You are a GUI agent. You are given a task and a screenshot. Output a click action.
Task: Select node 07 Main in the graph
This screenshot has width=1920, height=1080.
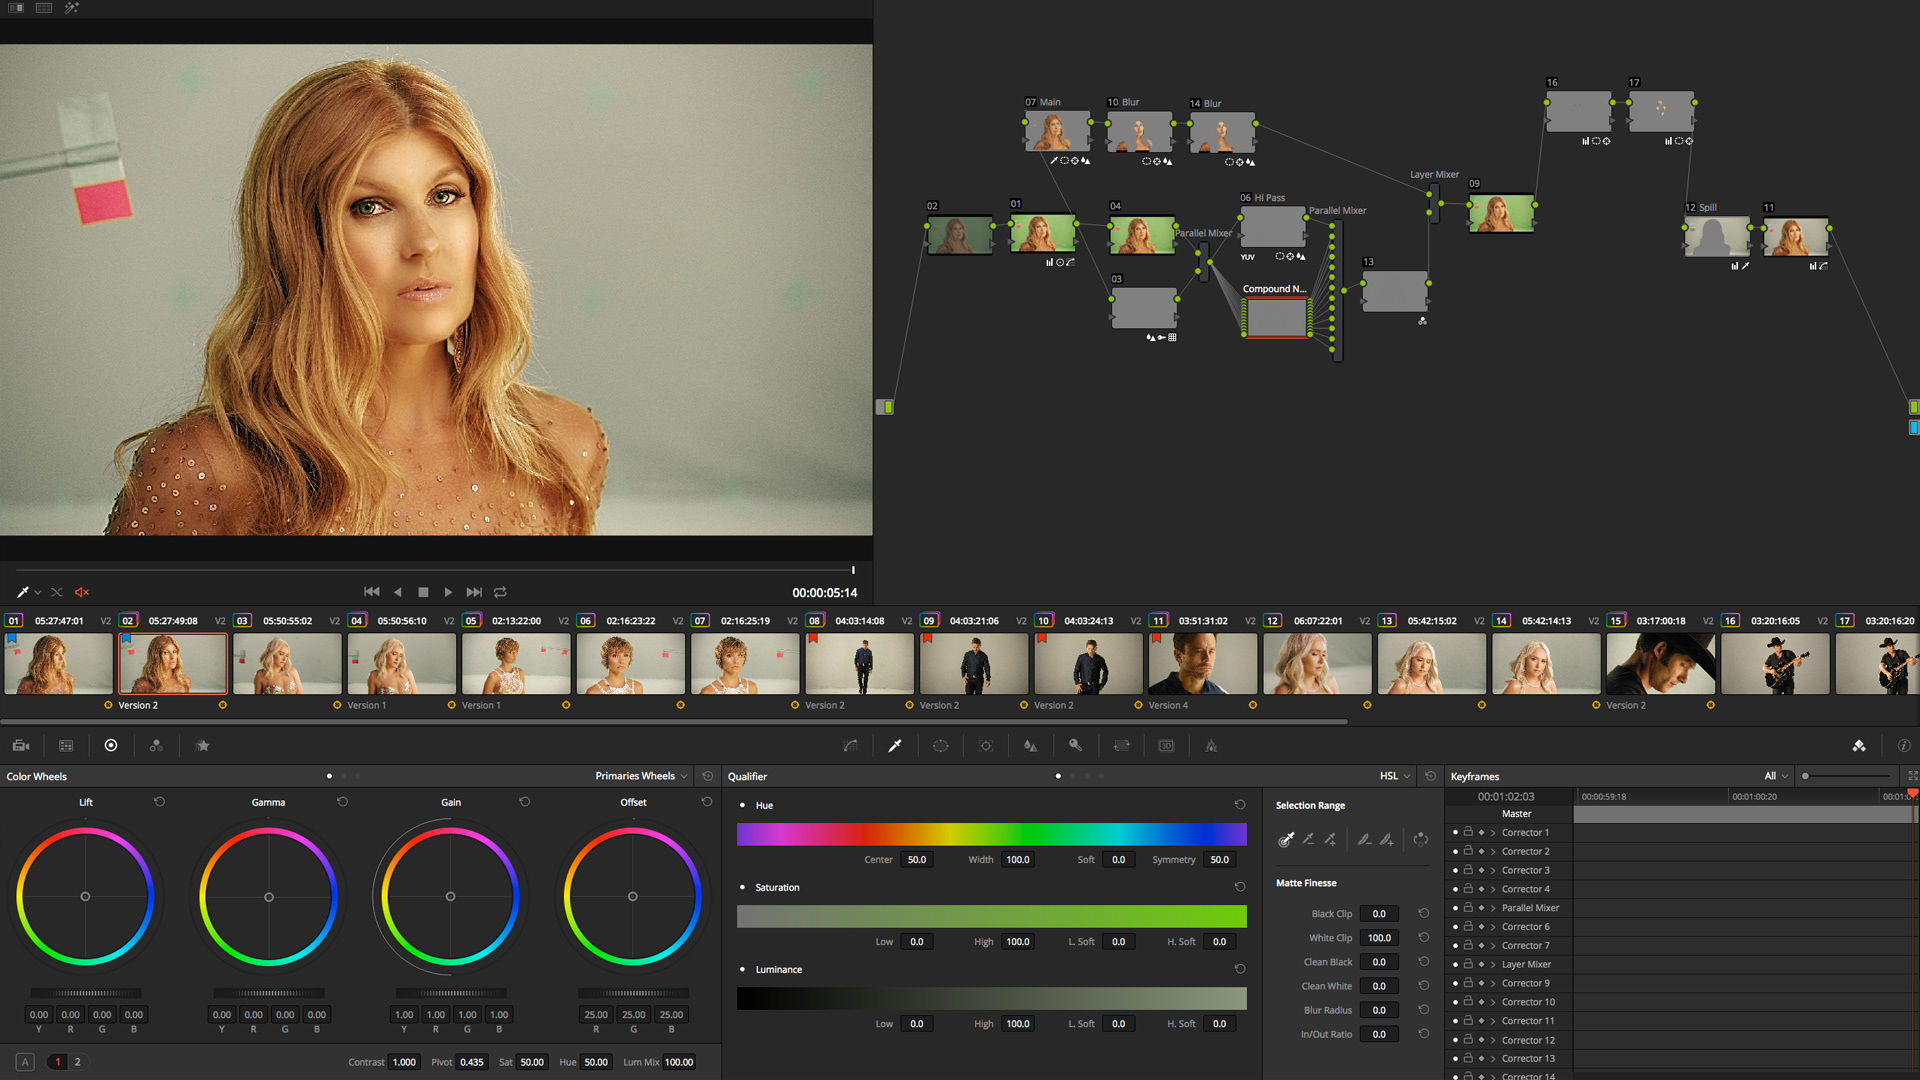point(1057,131)
